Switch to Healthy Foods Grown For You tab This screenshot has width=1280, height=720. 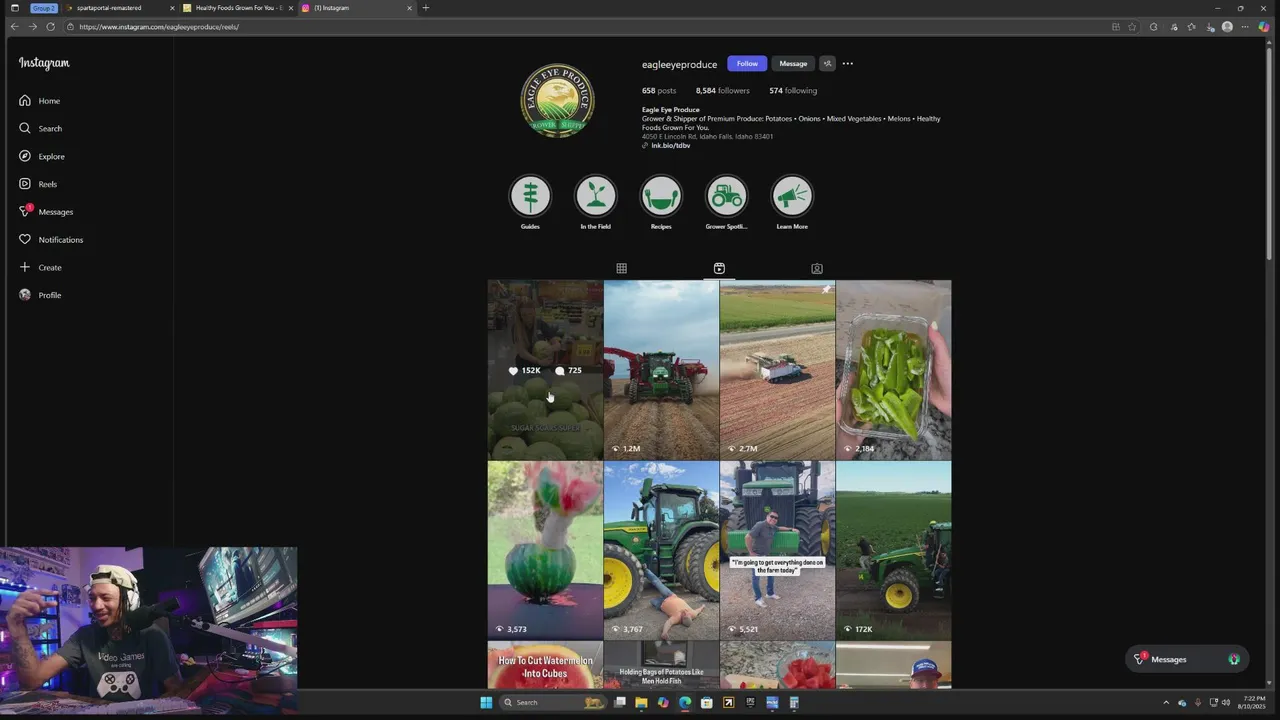(238, 8)
